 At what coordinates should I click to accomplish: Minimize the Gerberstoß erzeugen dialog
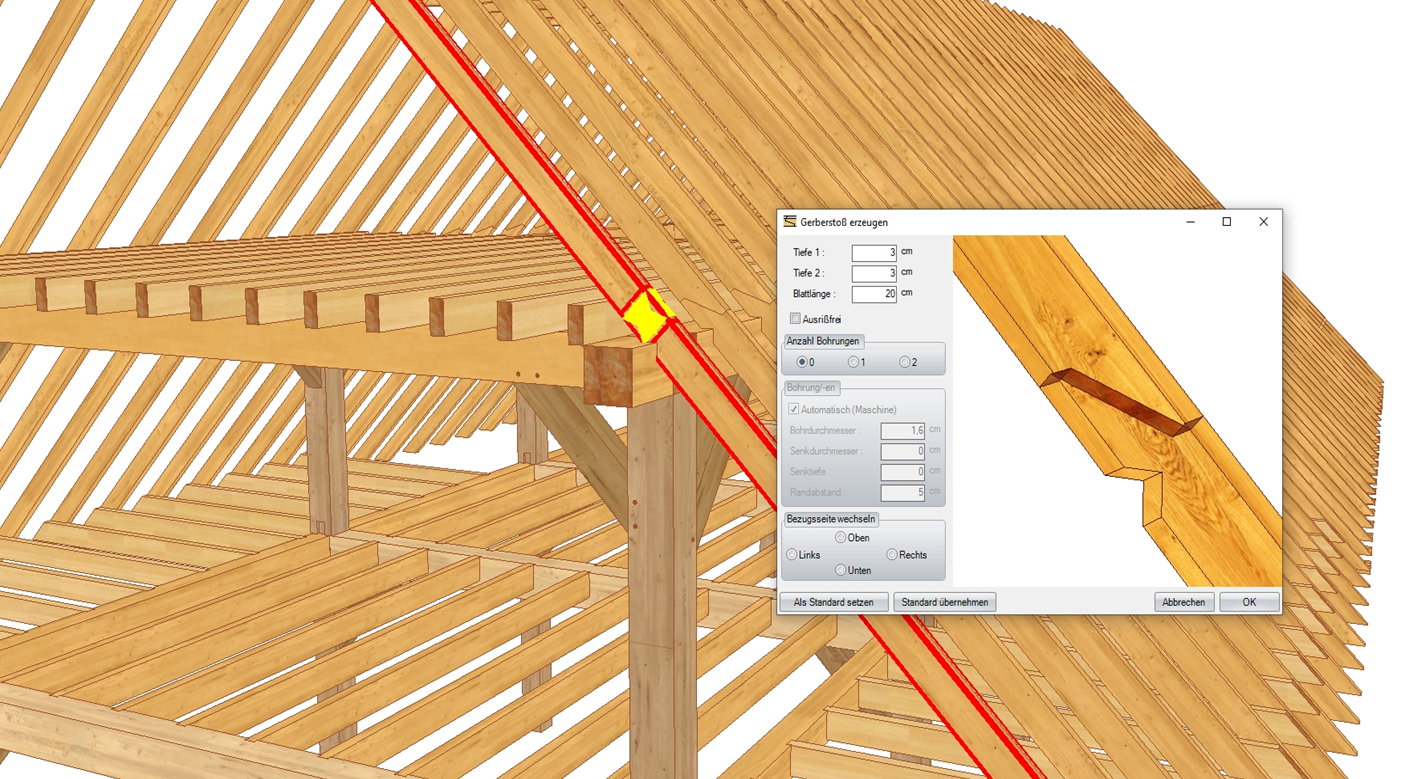tap(1190, 222)
